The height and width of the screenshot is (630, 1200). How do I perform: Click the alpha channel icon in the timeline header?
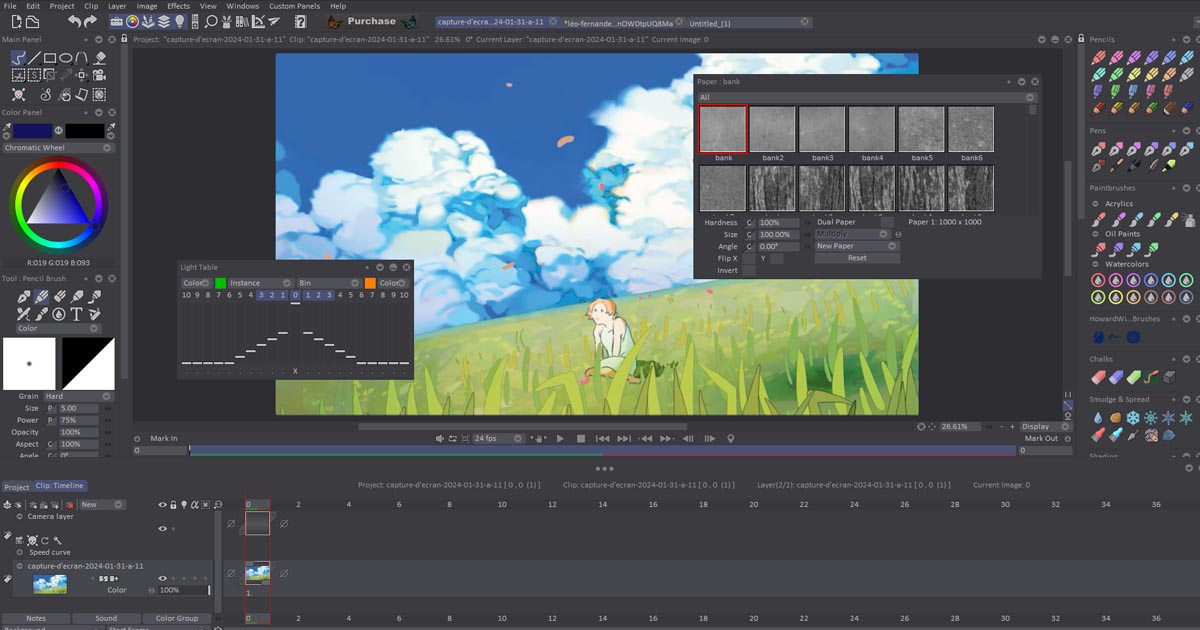[x=195, y=504]
